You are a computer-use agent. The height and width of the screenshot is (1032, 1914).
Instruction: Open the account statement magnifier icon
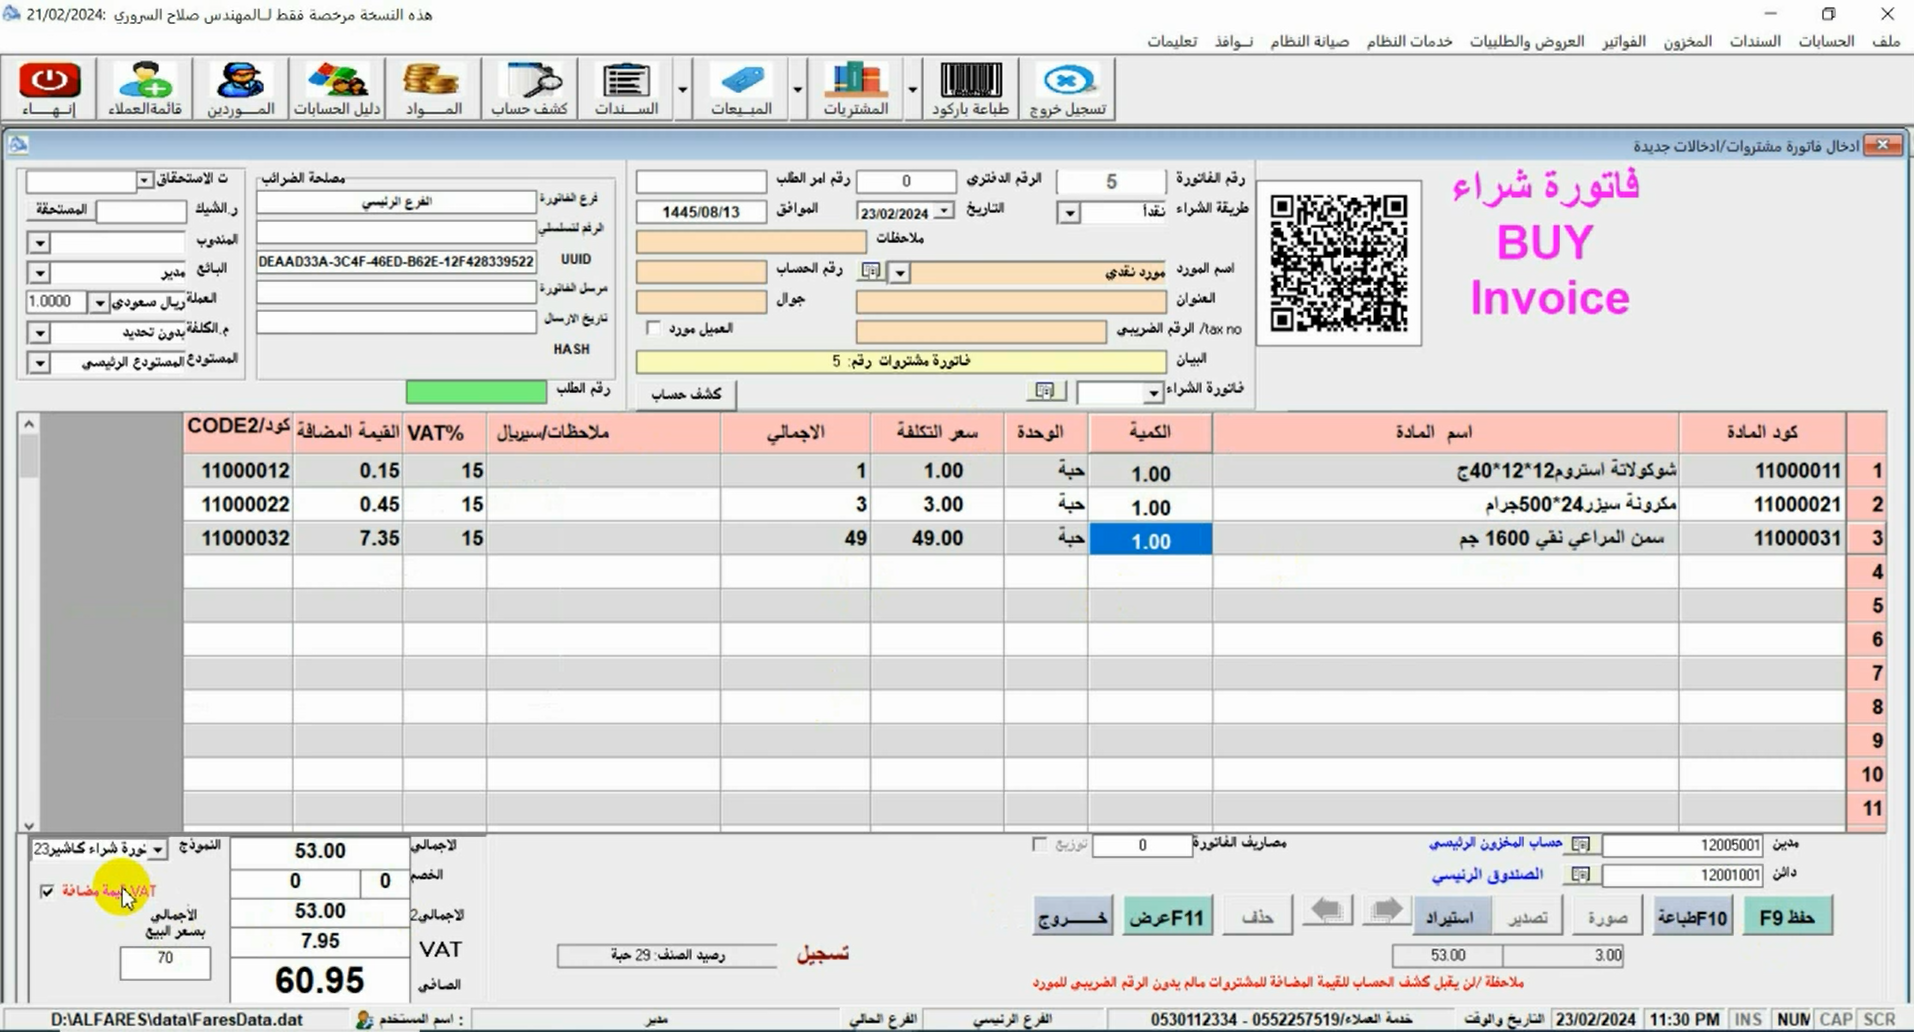pyautogui.click(x=530, y=88)
